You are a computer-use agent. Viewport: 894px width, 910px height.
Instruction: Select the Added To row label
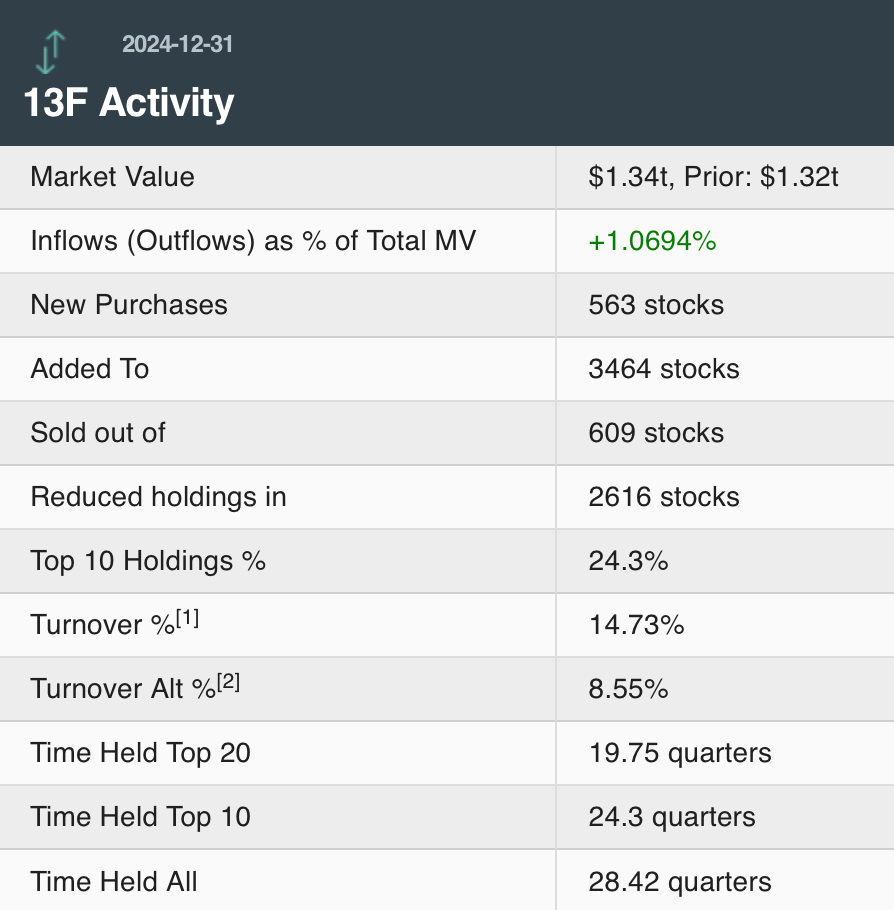pyautogui.click(x=90, y=369)
